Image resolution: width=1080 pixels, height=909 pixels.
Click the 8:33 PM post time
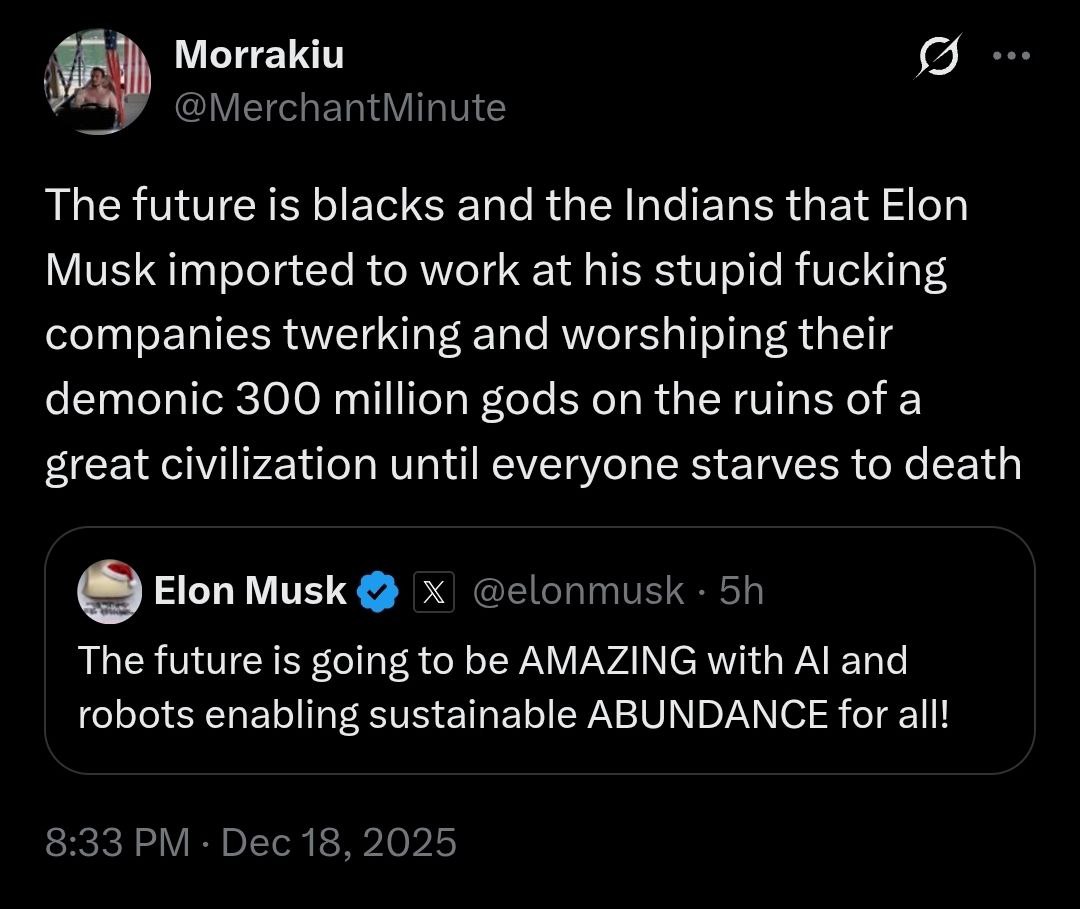(117, 842)
